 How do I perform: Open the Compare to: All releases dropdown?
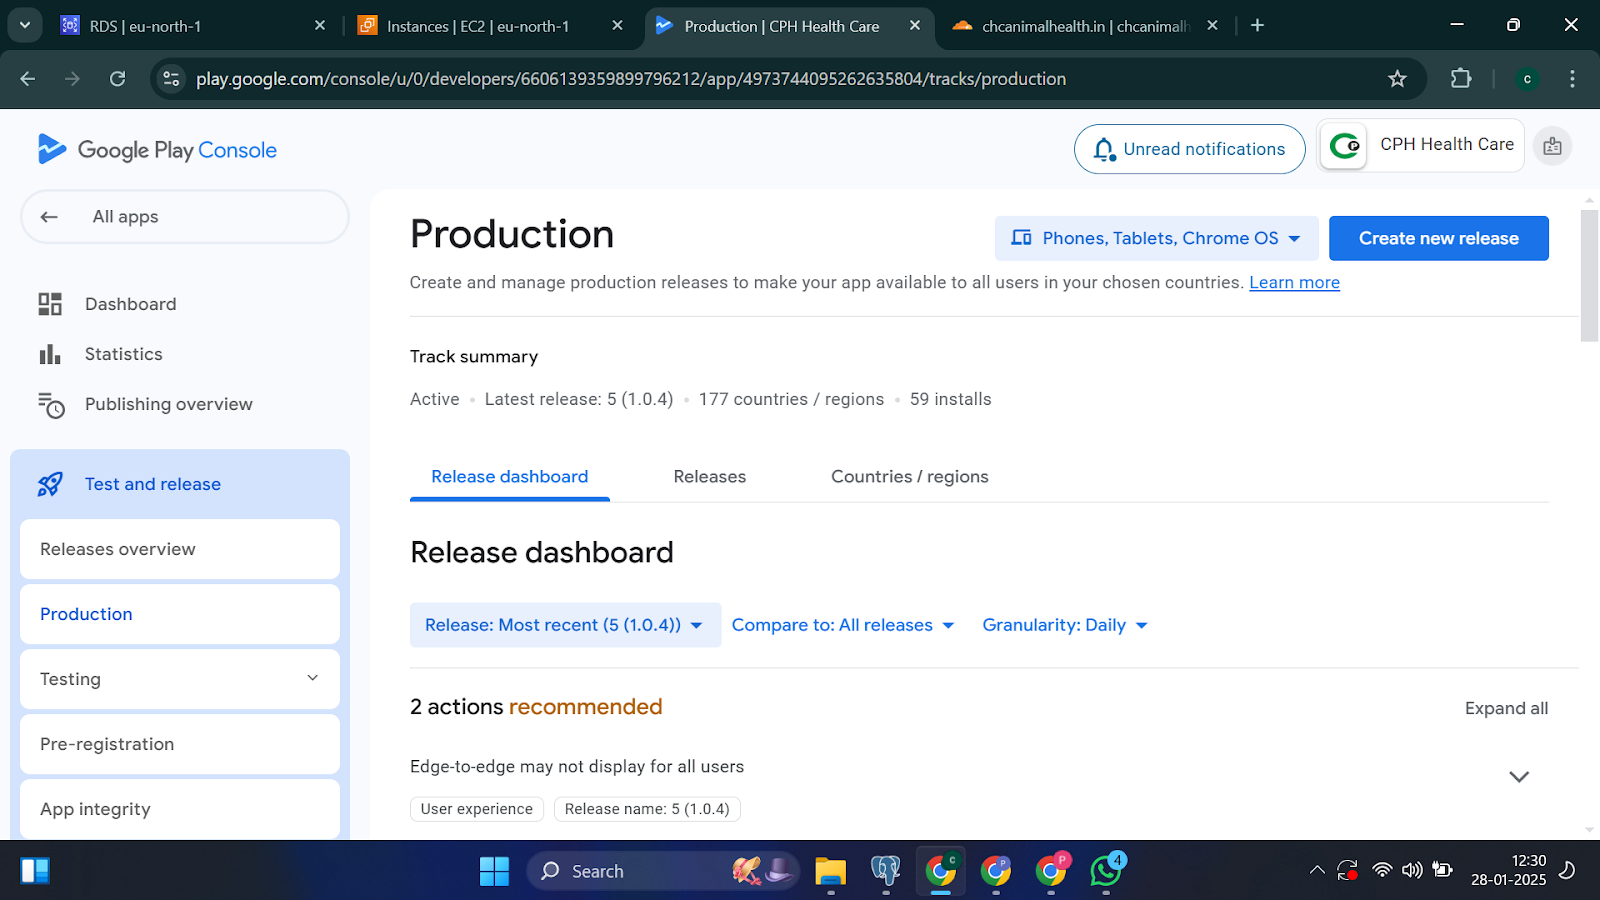coord(843,625)
